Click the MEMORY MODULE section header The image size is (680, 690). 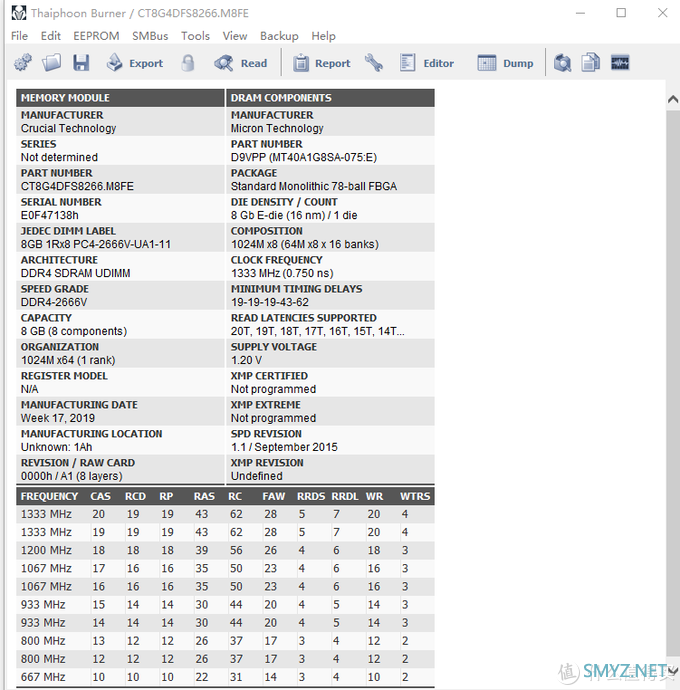coord(120,98)
